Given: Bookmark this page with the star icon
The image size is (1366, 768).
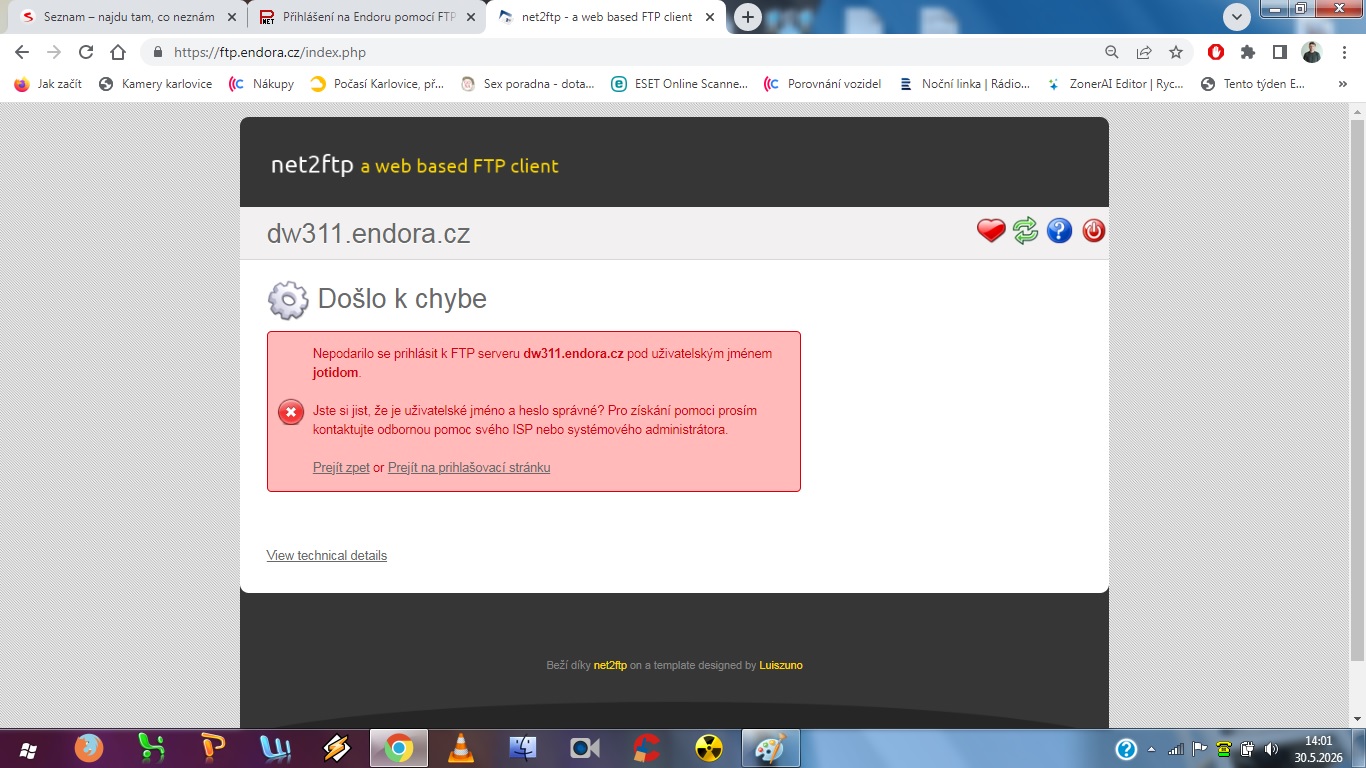Looking at the screenshot, I should click(1176, 52).
